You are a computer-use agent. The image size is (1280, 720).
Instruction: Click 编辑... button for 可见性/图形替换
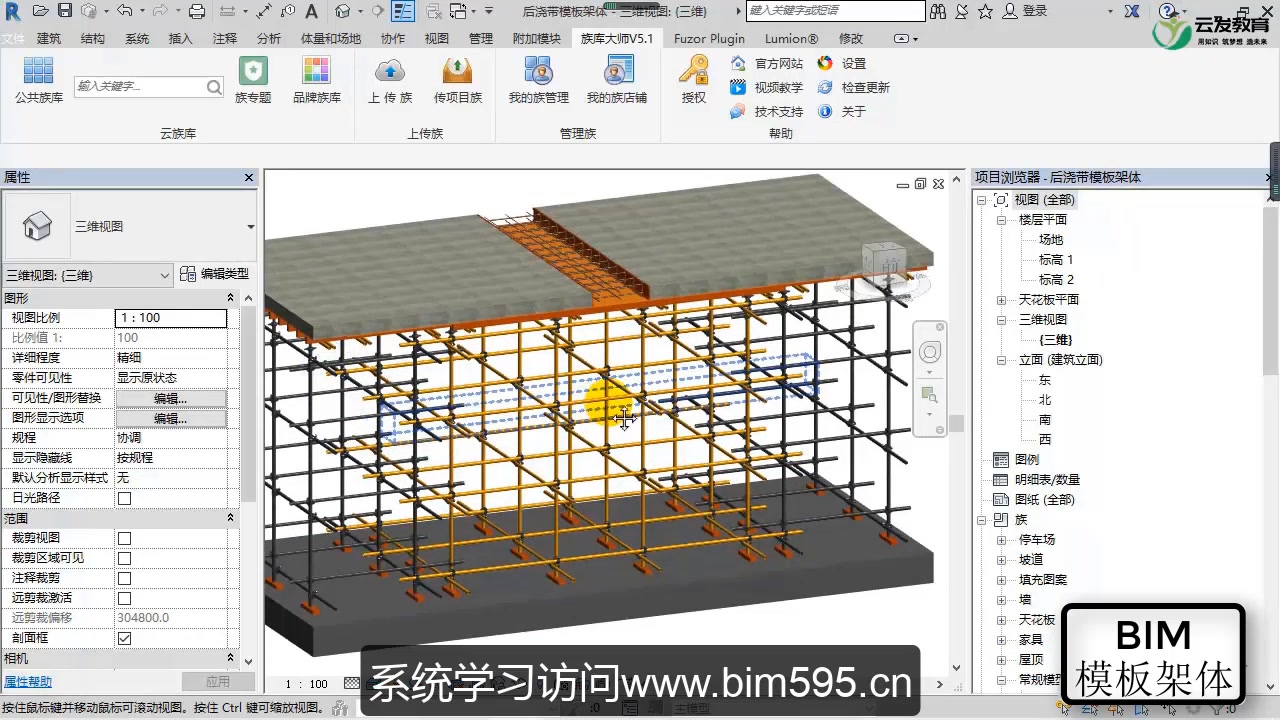pos(171,398)
